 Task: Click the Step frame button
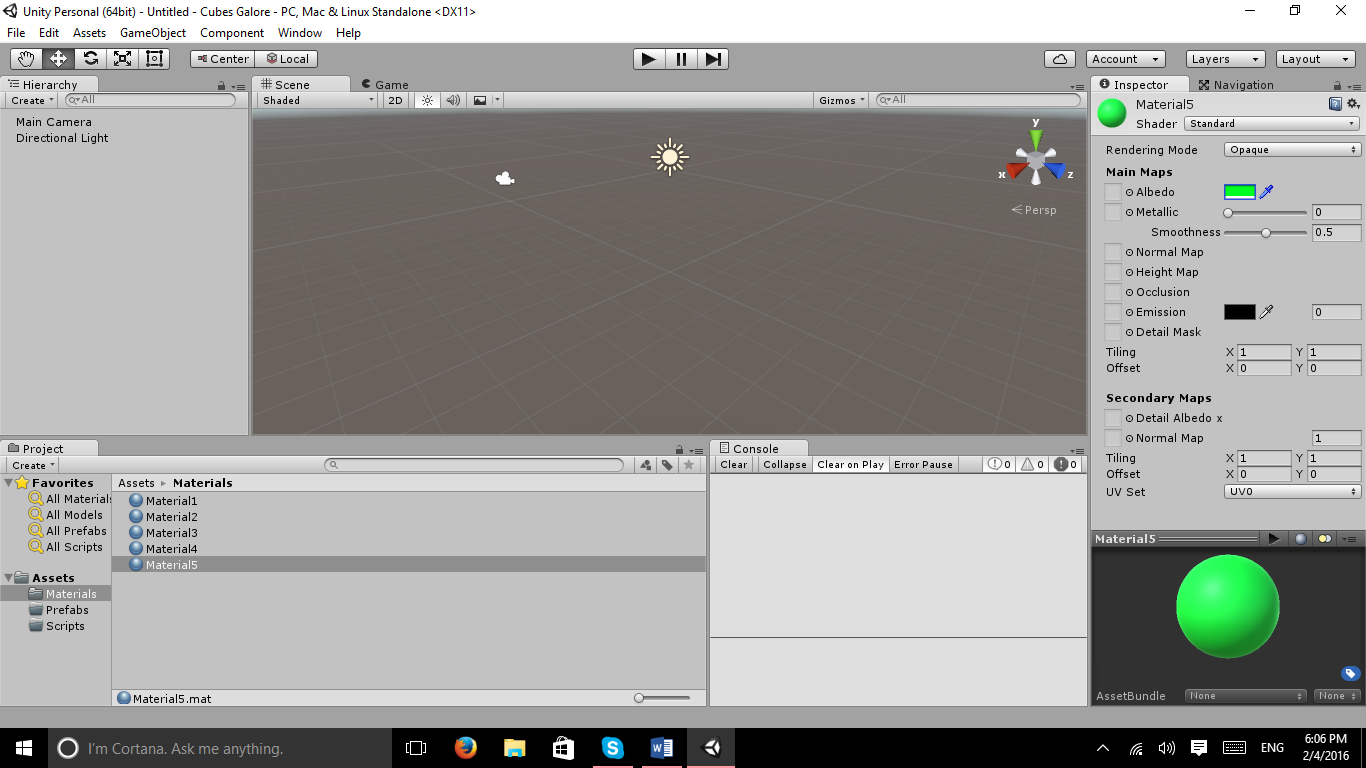coord(712,59)
